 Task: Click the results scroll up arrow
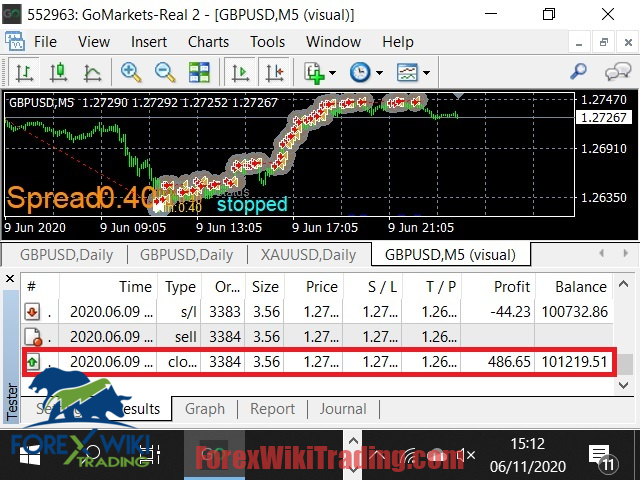623,284
